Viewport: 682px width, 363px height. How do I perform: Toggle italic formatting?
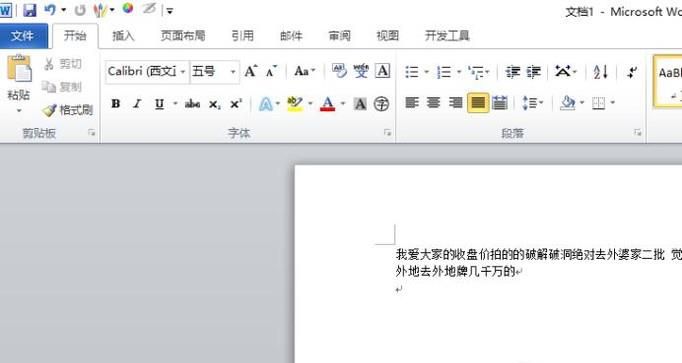coord(137,104)
